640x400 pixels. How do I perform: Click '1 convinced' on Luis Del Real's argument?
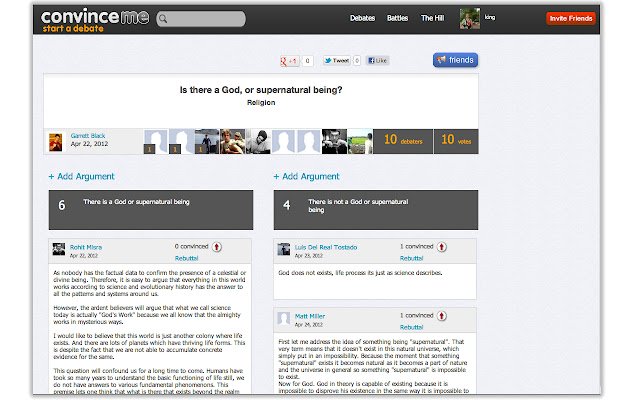point(416,247)
